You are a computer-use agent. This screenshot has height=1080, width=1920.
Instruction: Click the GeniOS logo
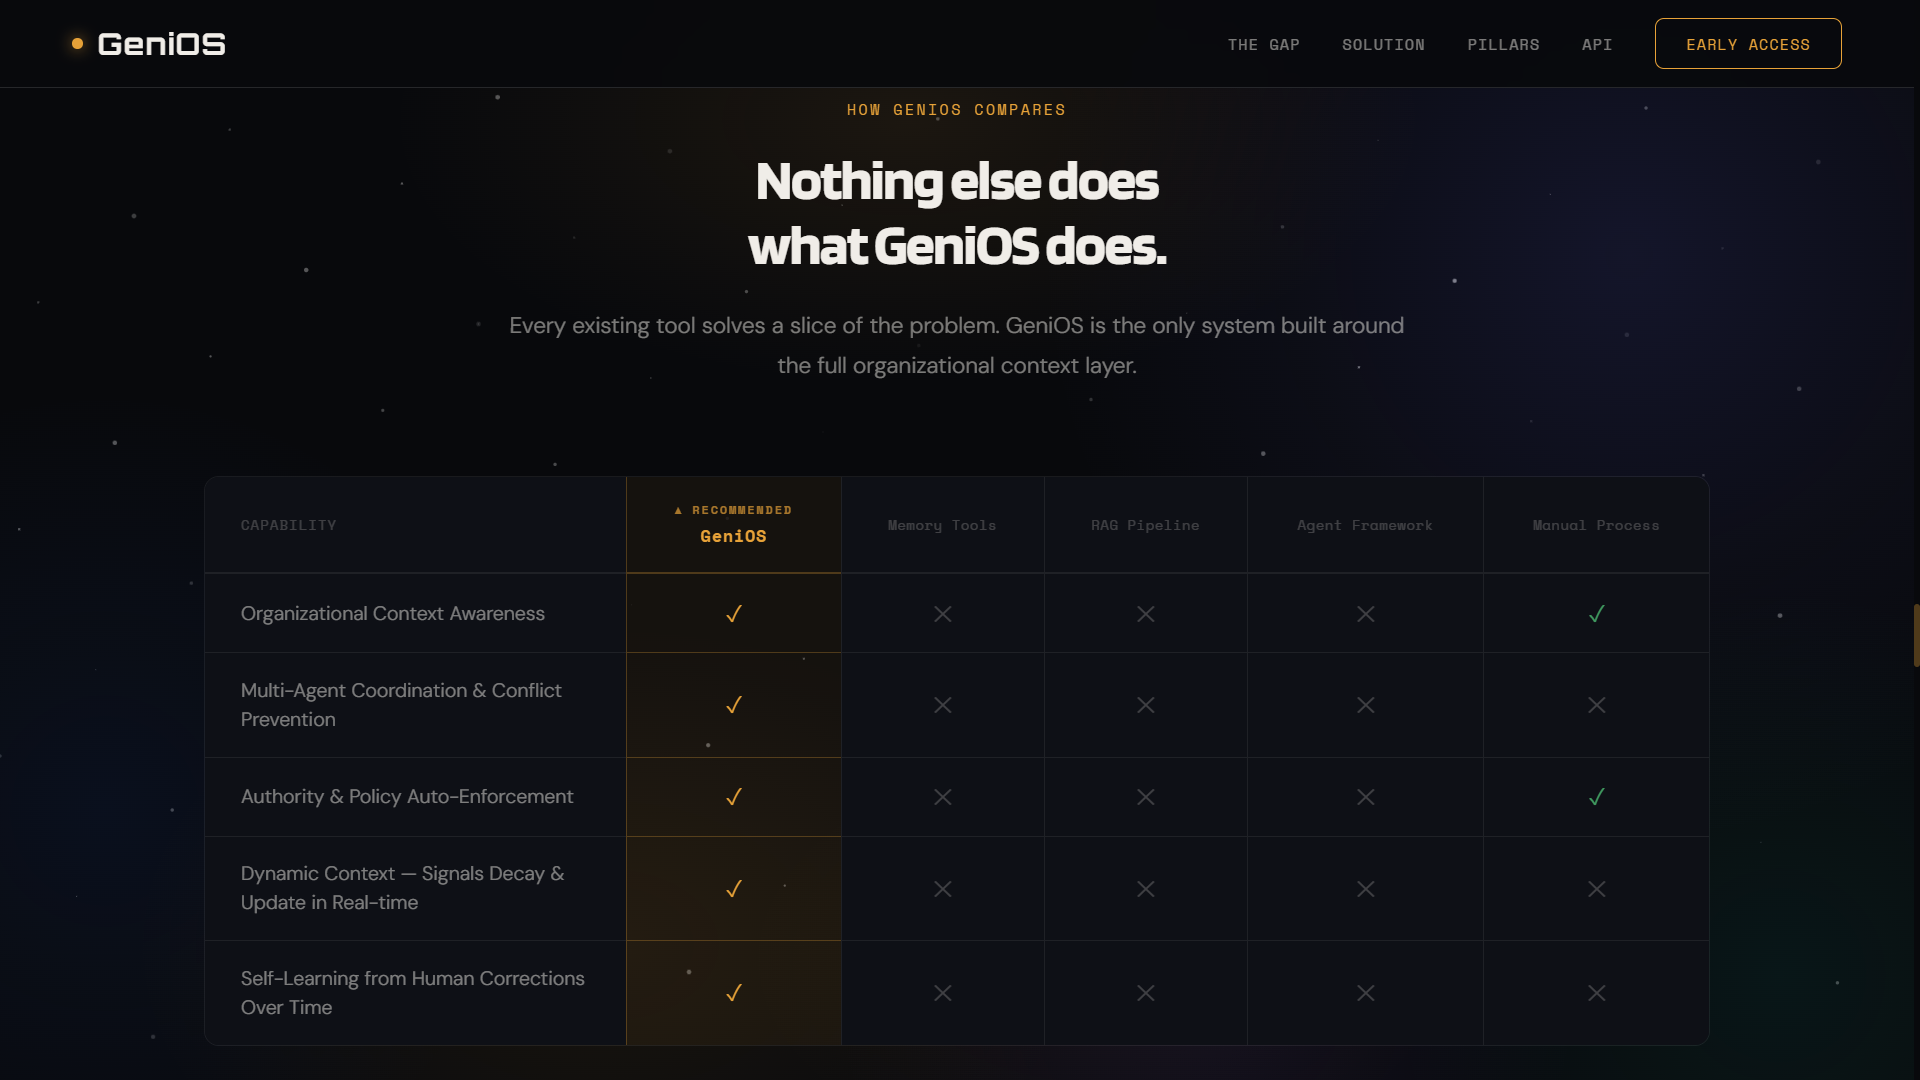pos(149,44)
